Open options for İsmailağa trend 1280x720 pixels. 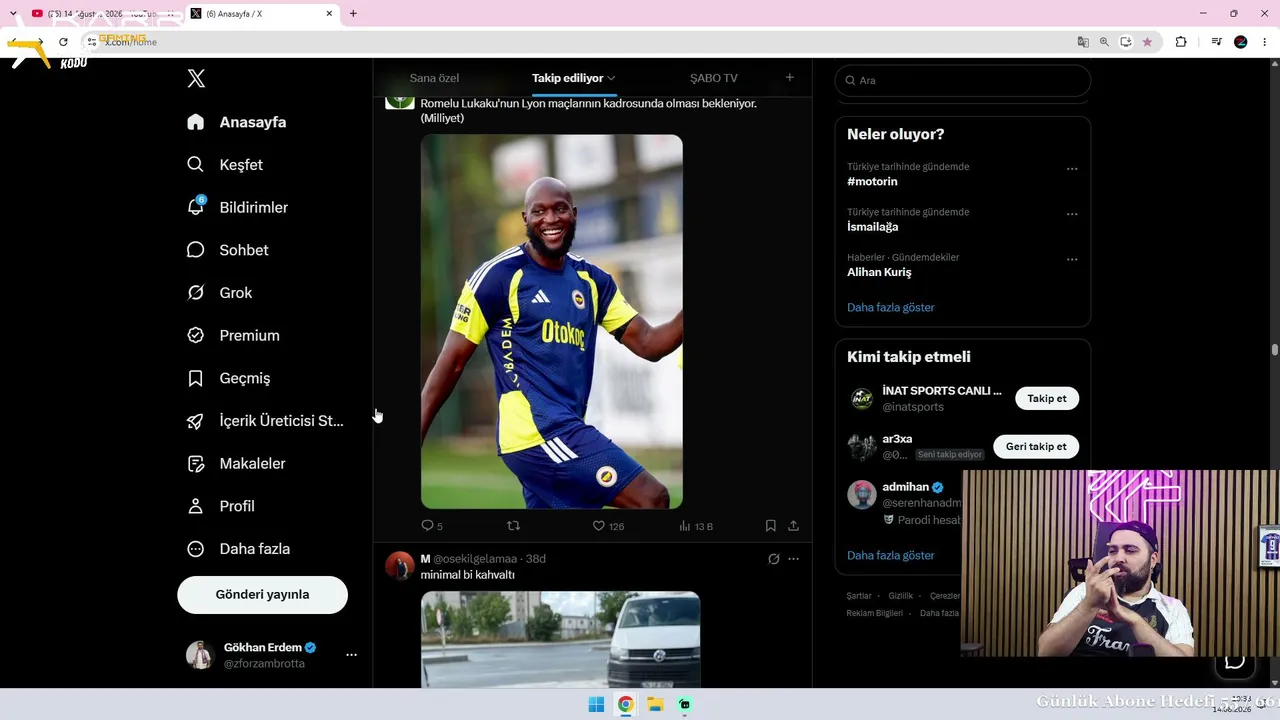1072,214
